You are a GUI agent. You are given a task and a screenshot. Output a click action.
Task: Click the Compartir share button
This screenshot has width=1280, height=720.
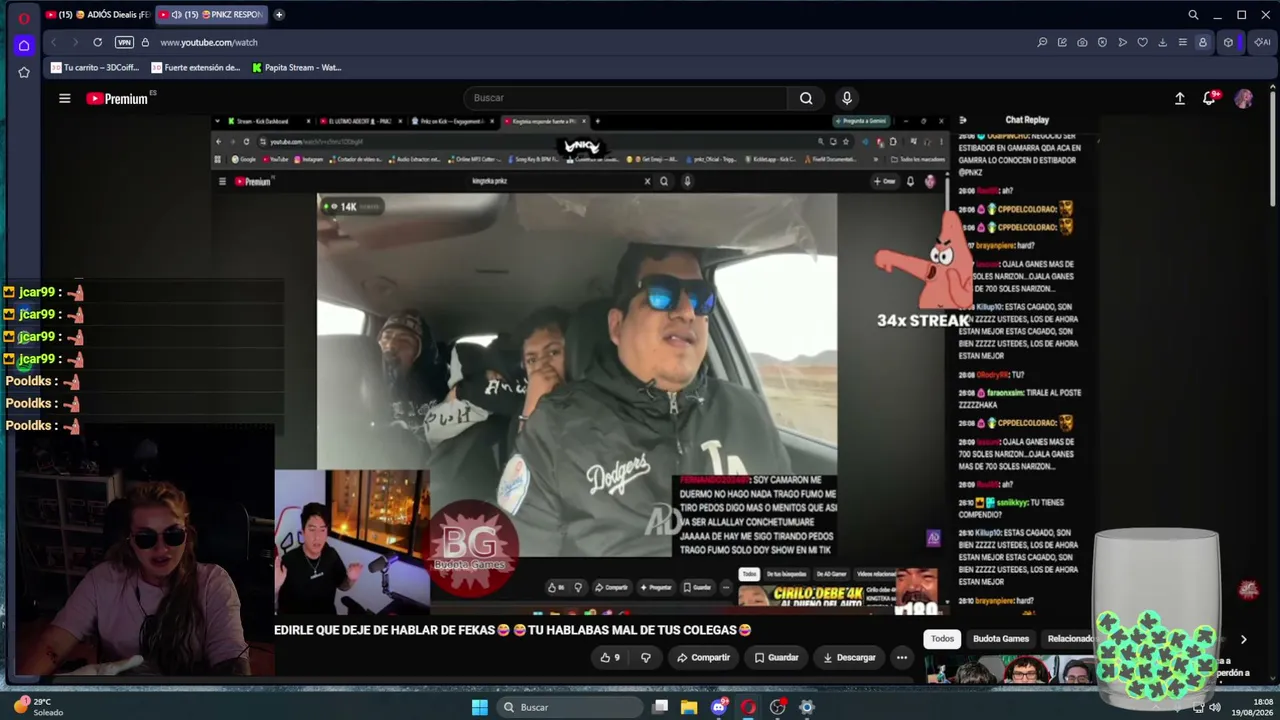[x=703, y=657]
